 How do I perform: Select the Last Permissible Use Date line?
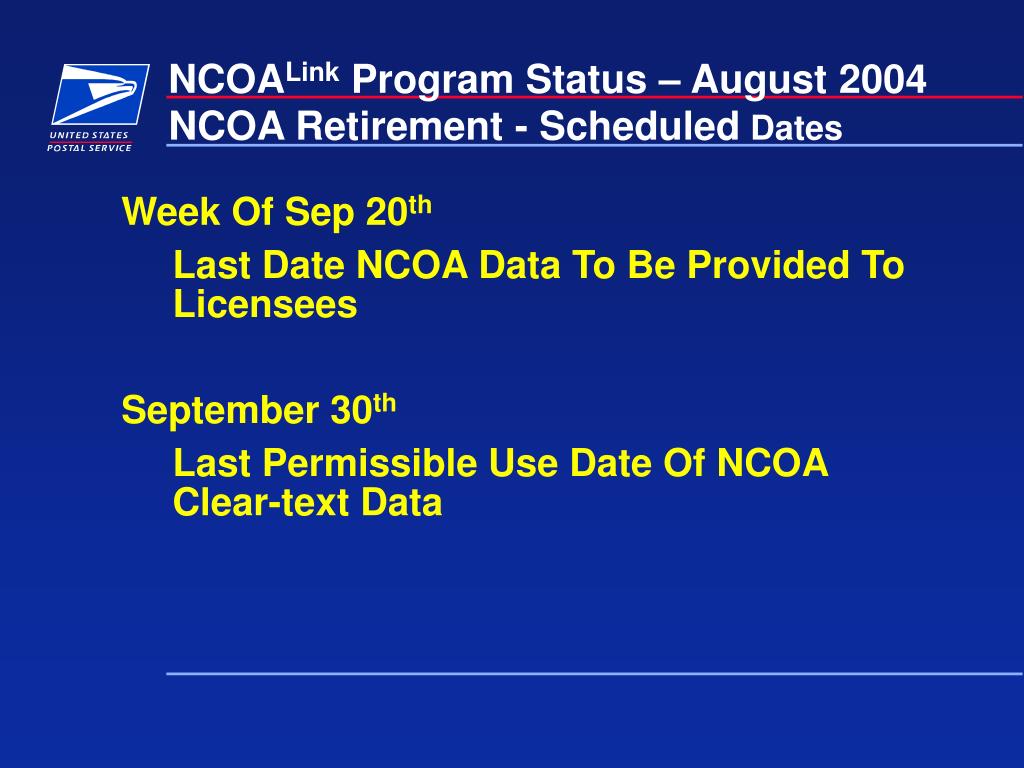tap(501, 463)
